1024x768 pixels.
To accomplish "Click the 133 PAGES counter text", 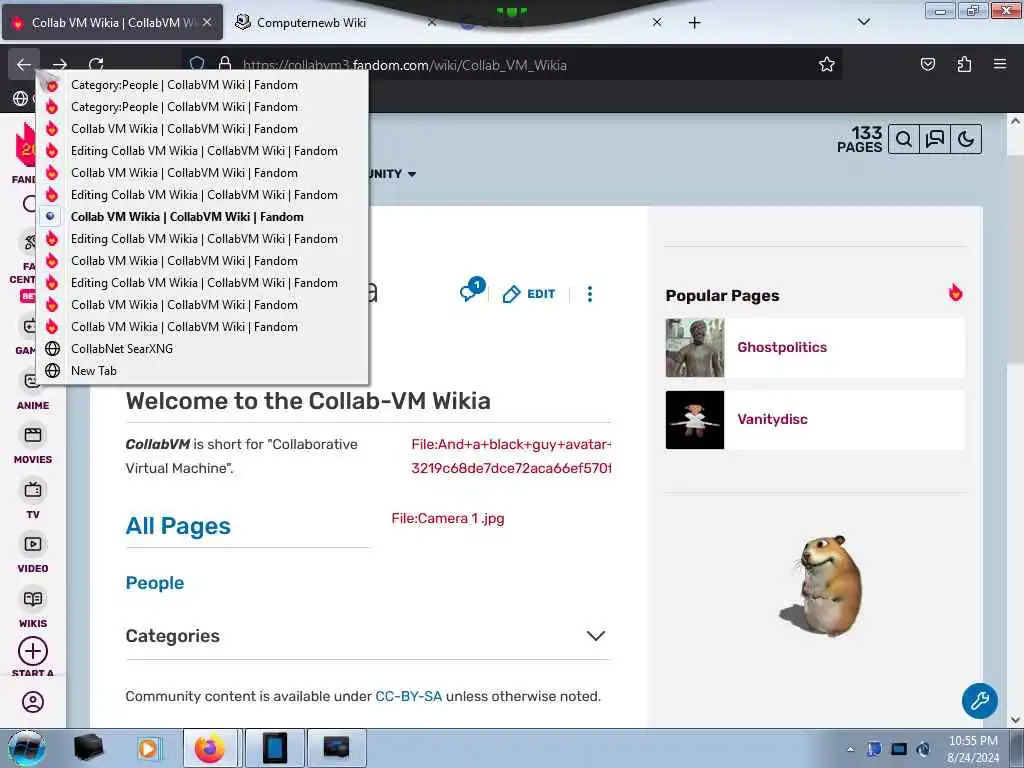I will click(860, 139).
